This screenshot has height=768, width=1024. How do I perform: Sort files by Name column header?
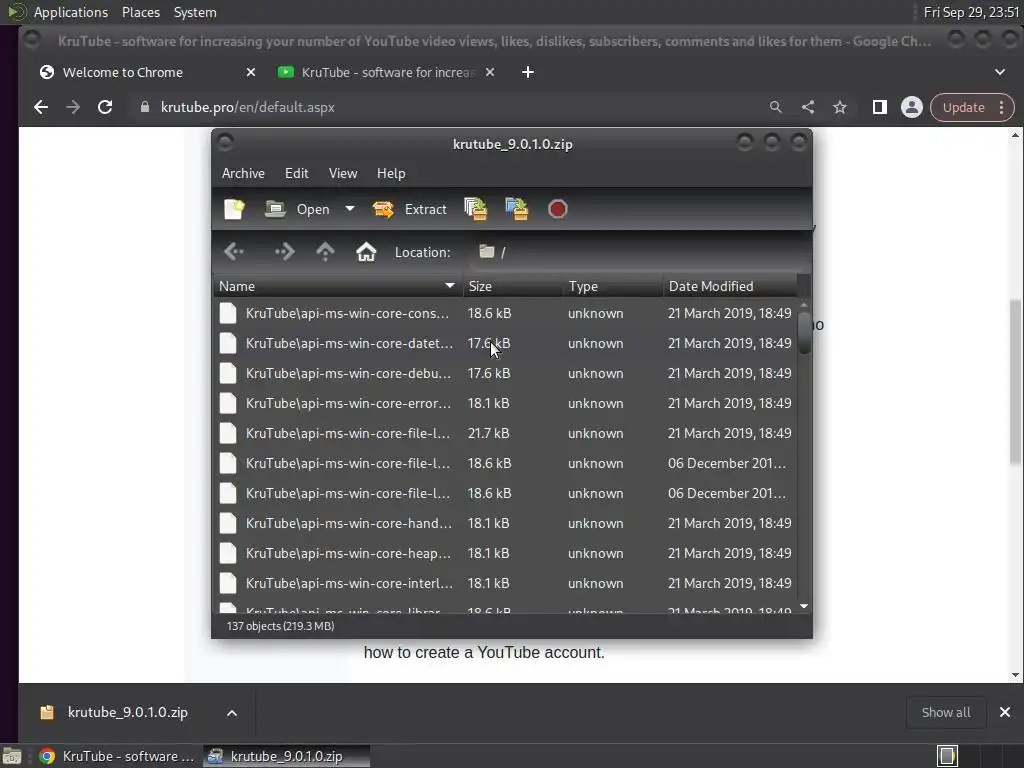[x=338, y=286]
